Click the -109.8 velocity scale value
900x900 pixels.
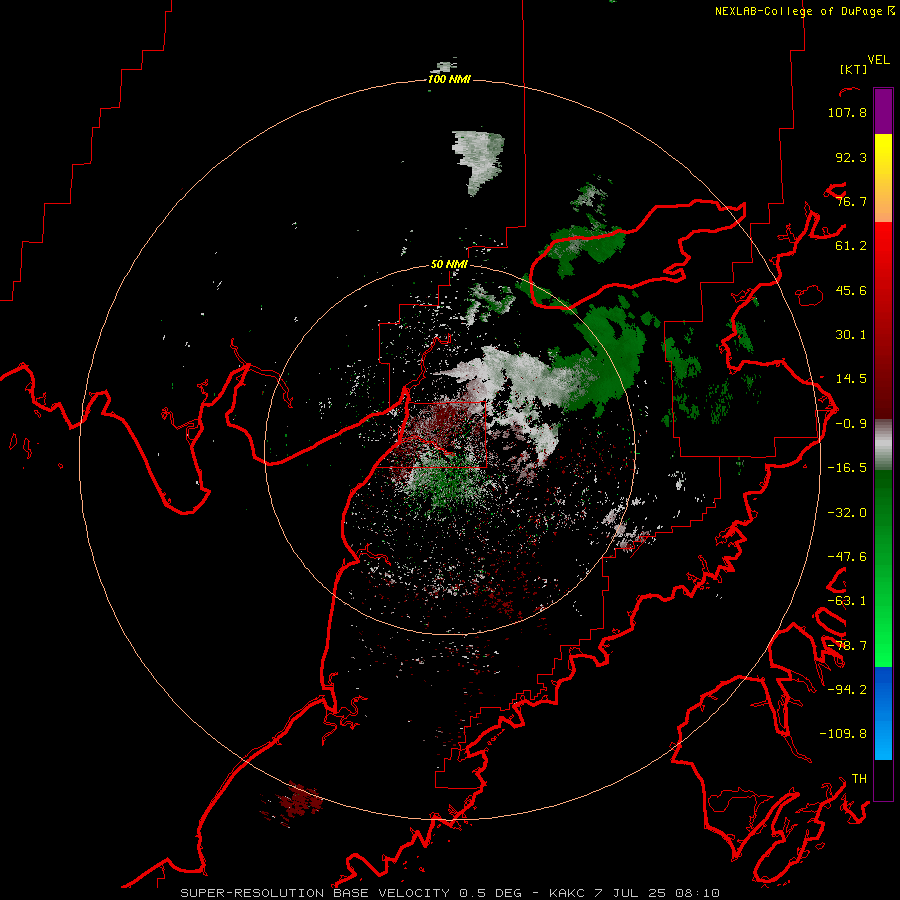[843, 734]
